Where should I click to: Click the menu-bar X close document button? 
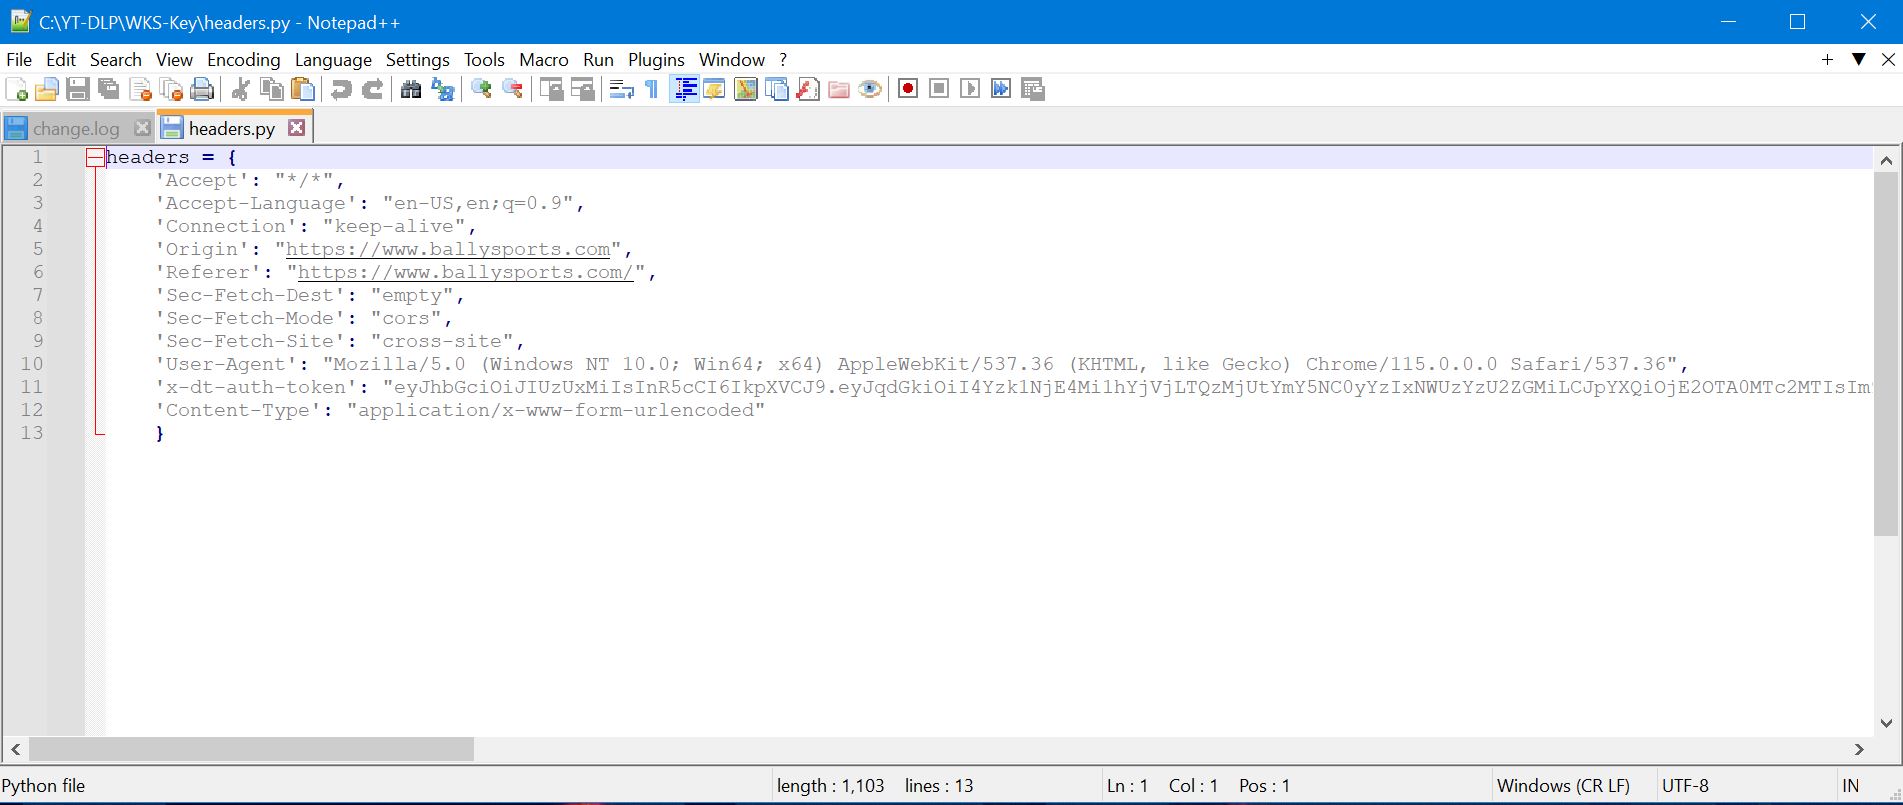pos(1888,60)
